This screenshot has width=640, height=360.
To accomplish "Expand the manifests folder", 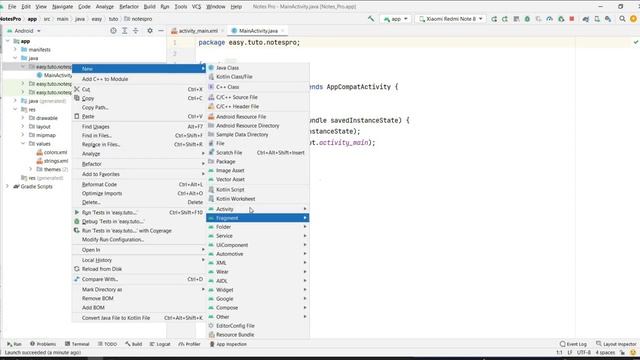I will tap(16, 49).
